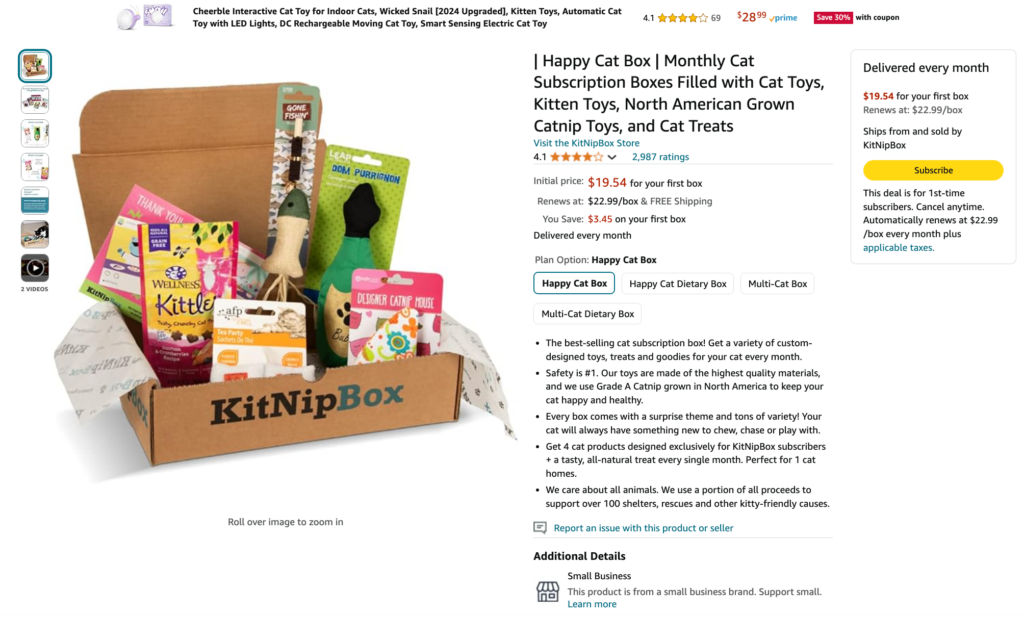Image resolution: width=1024 pixels, height=617 pixels.
Task: Visit the KitNipBox Store link
Action: pos(586,143)
